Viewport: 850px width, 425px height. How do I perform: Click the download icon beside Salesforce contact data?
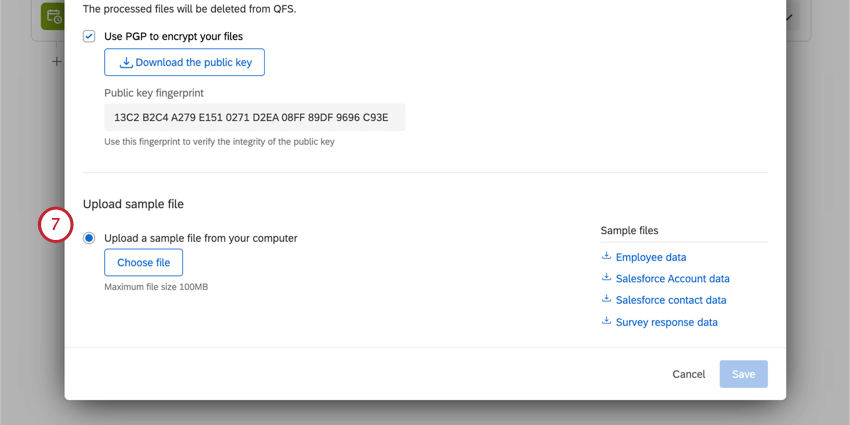(606, 299)
